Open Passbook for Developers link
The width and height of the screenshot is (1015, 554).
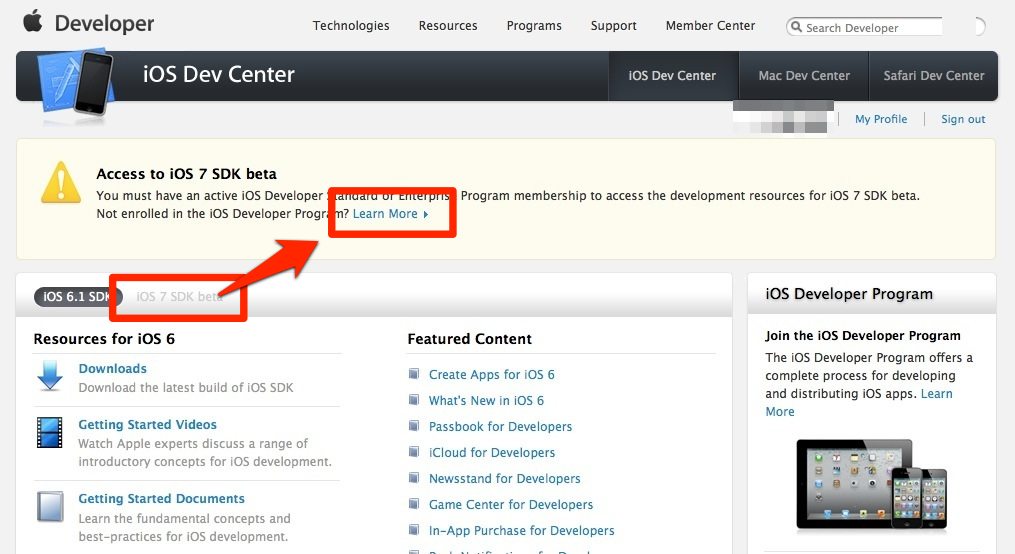[500, 427]
